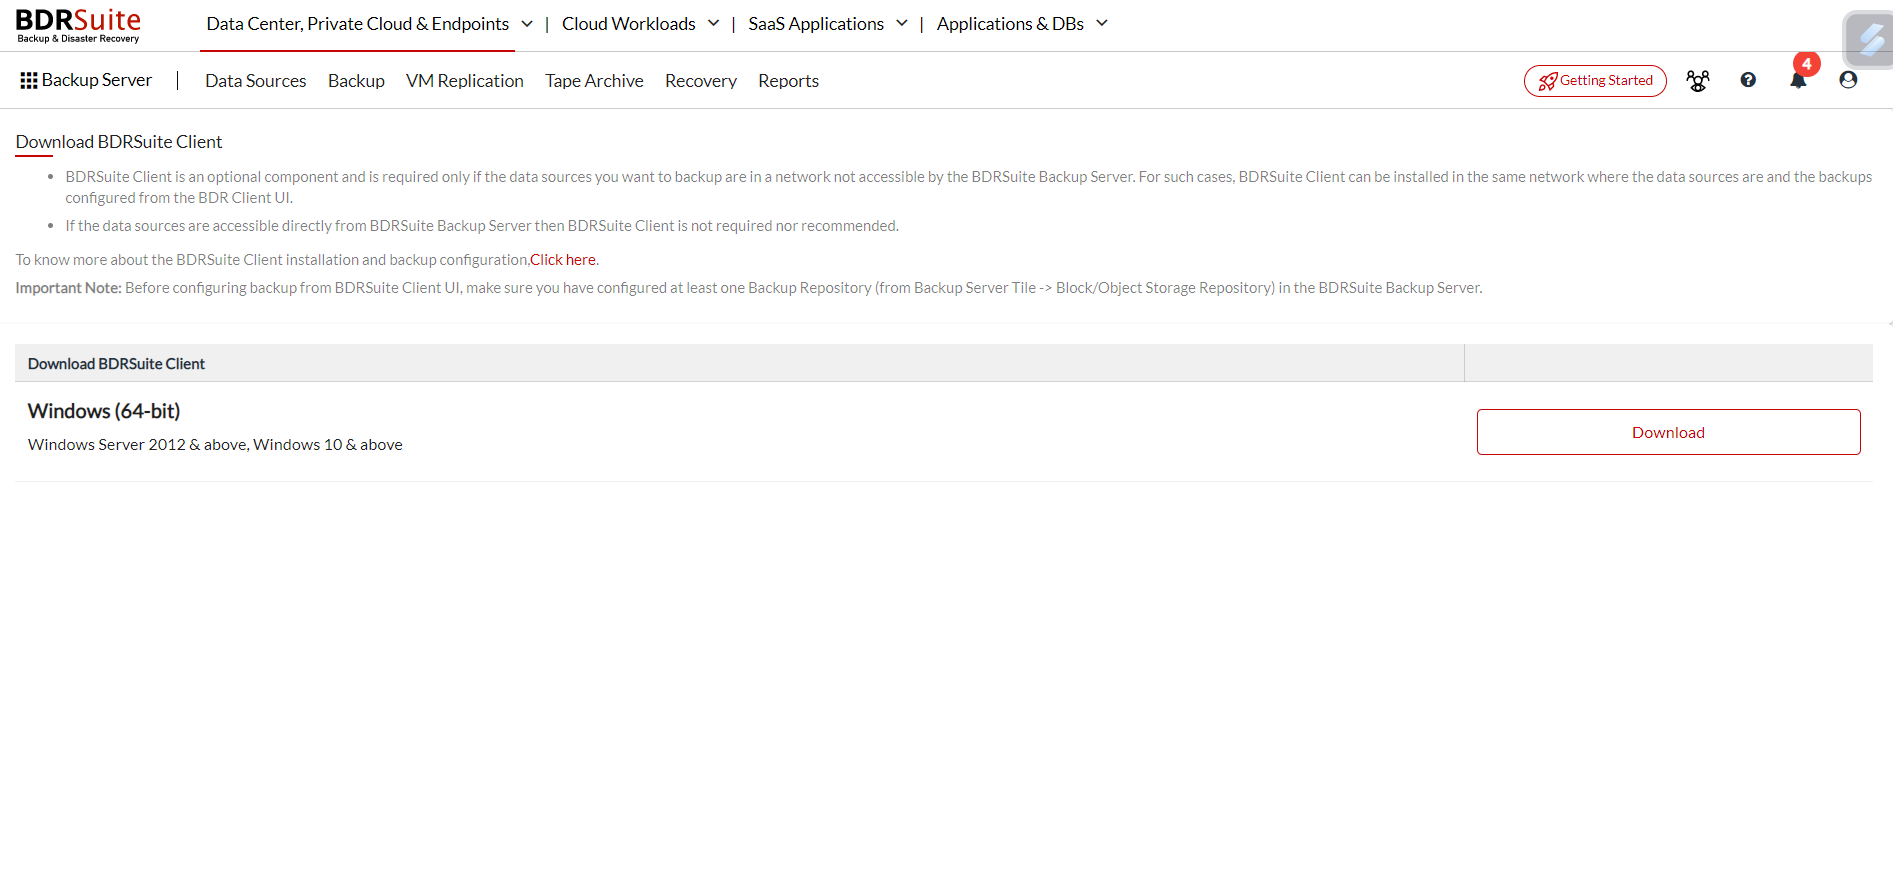Open the Backup Server grid menu icon
The width and height of the screenshot is (1893, 872).
(29, 80)
